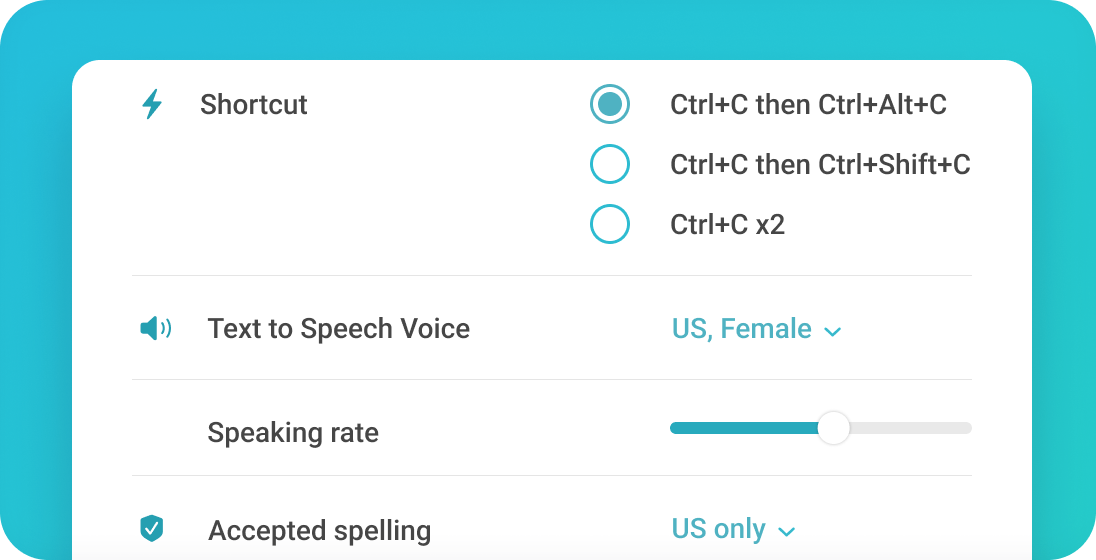Click the Accepted spelling label

click(x=319, y=530)
